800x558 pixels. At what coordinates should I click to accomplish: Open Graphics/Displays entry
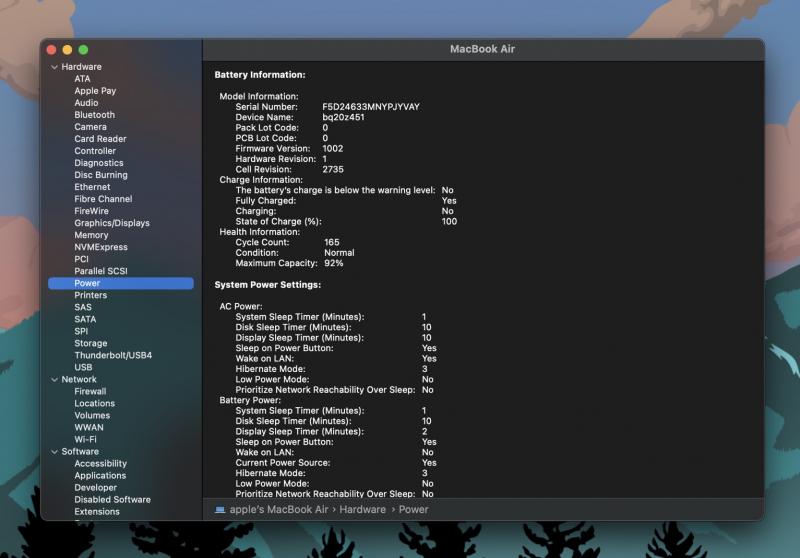(x=112, y=223)
